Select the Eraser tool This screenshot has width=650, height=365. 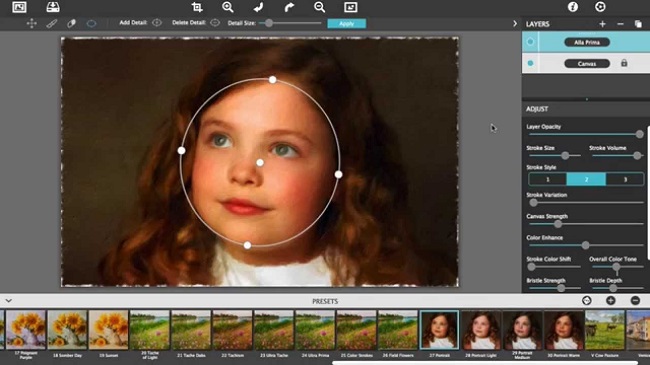pyautogui.click(x=71, y=23)
